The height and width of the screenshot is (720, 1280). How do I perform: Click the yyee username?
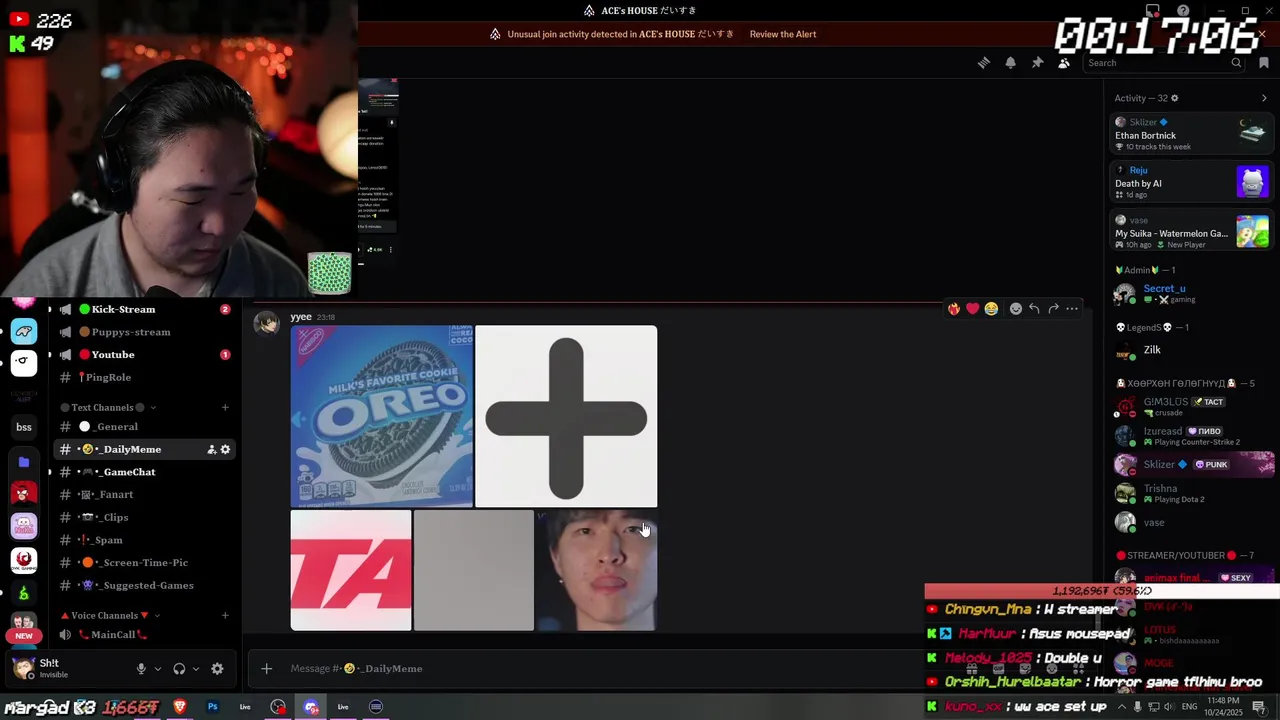(x=301, y=317)
